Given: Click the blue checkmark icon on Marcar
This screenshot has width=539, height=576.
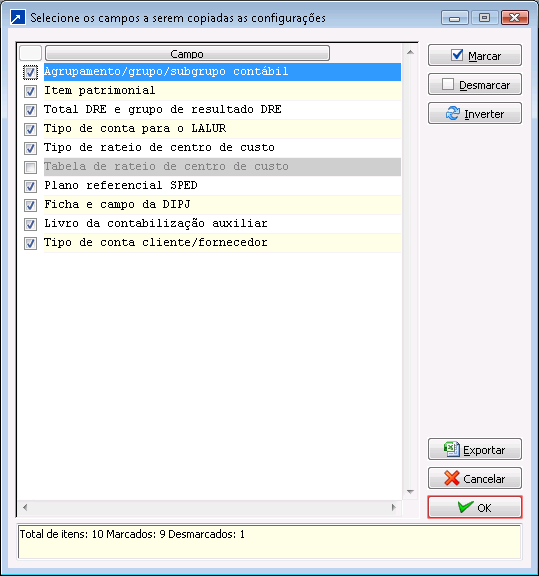Looking at the screenshot, I should coord(457,55).
